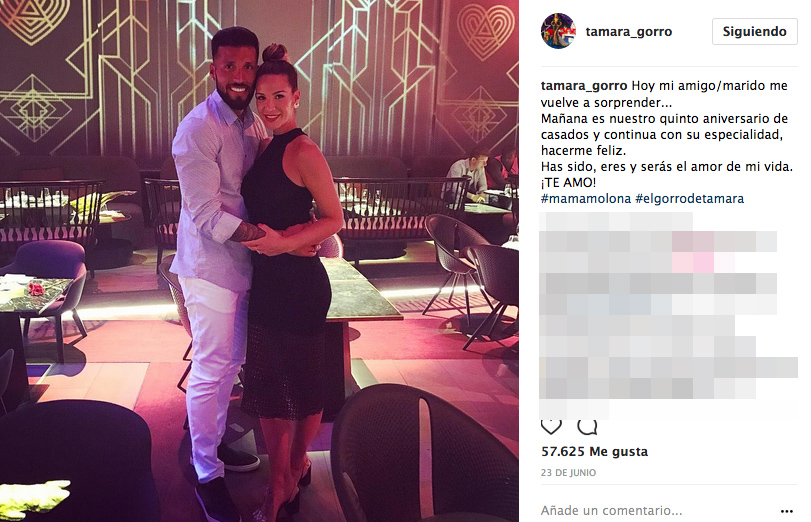Viewport: 811px width, 522px height.
Task: Toggle the Siguiendo follow button
Action: point(755,32)
